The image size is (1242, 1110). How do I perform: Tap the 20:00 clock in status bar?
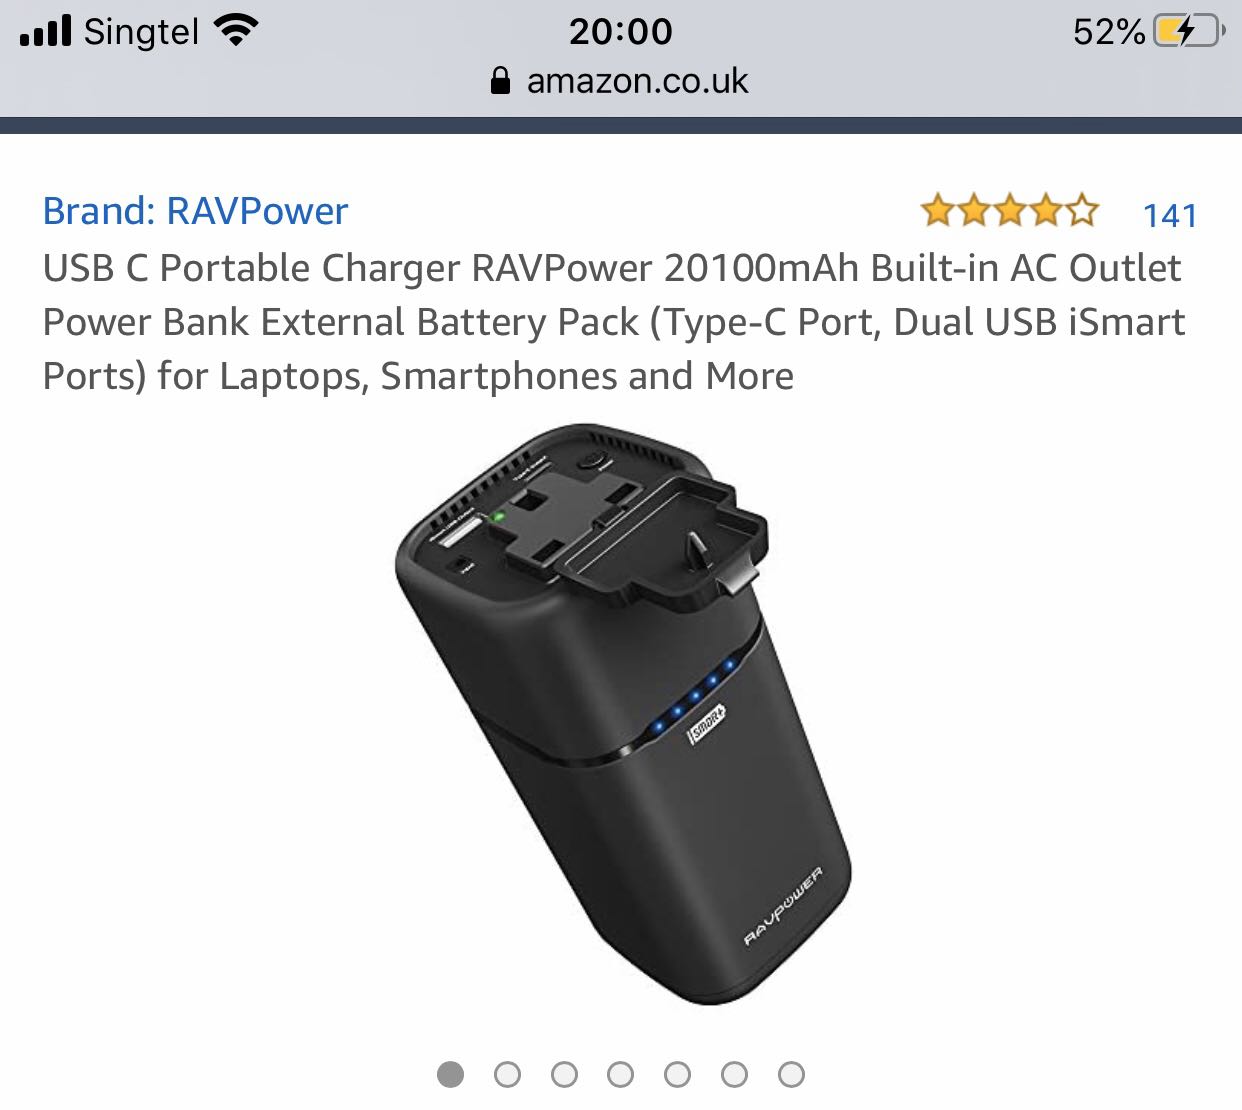tap(621, 31)
